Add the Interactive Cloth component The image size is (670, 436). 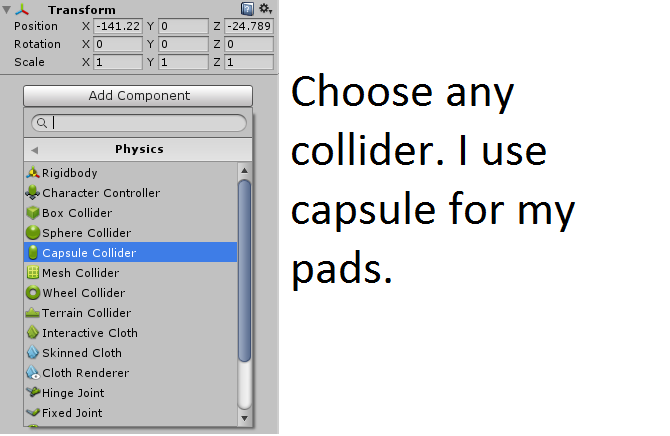coord(90,333)
